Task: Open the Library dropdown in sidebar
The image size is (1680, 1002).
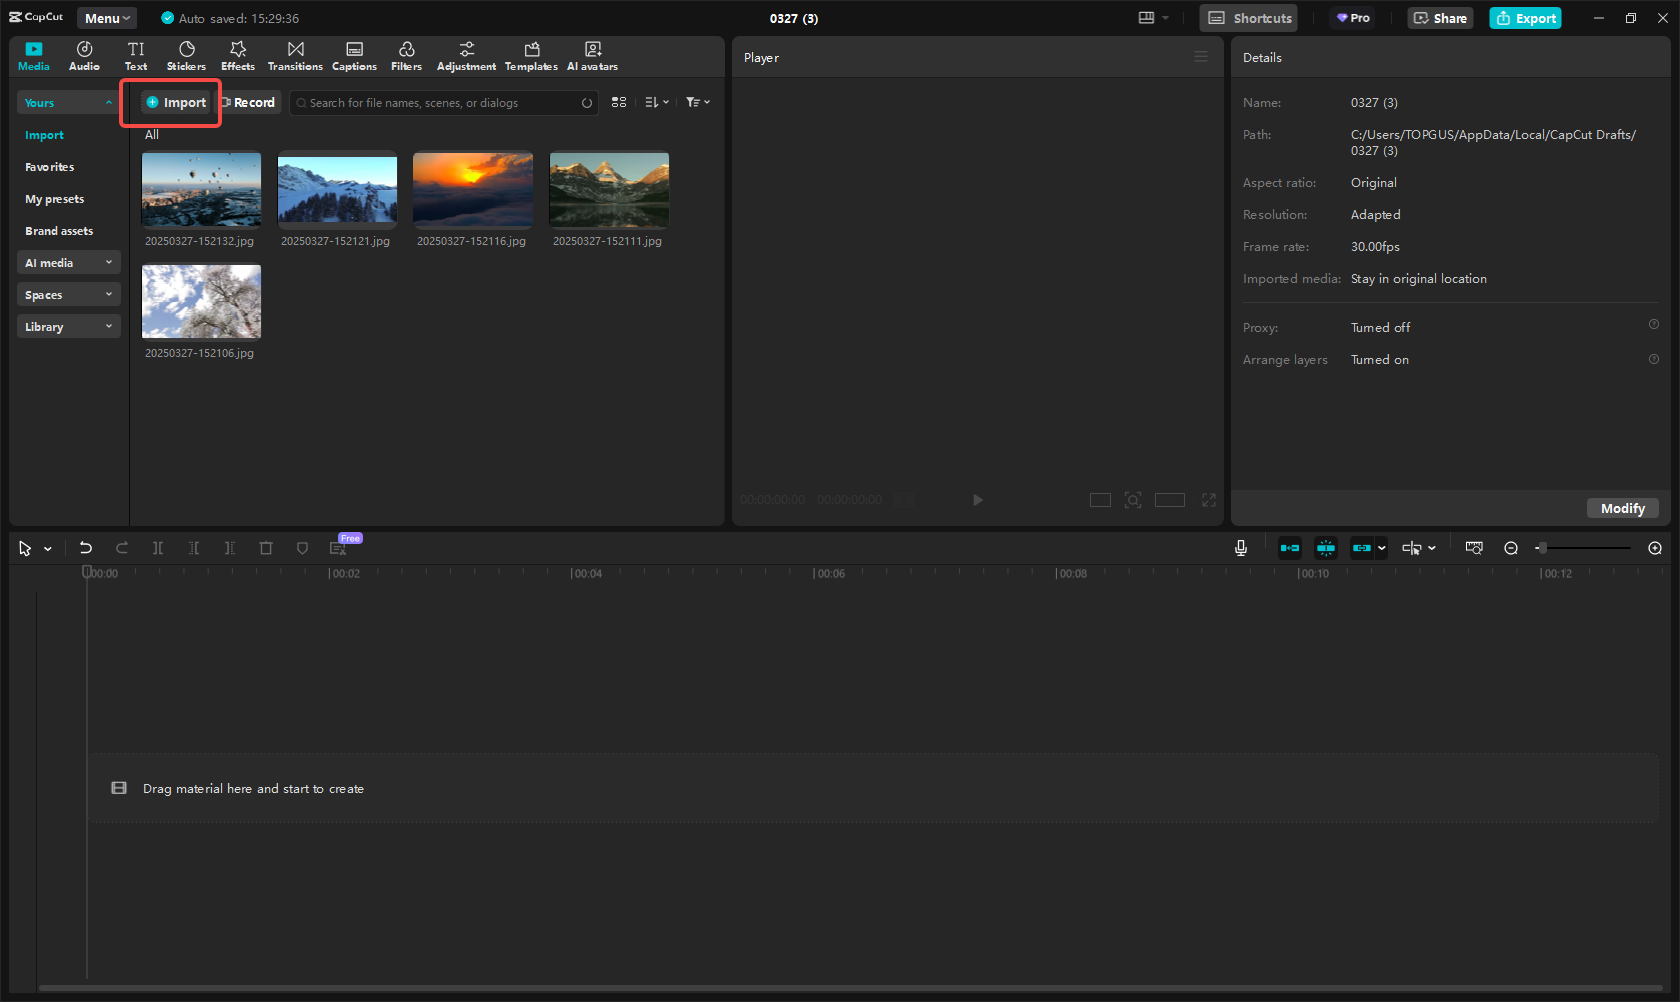Action: pyautogui.click(x=68, y=326)
